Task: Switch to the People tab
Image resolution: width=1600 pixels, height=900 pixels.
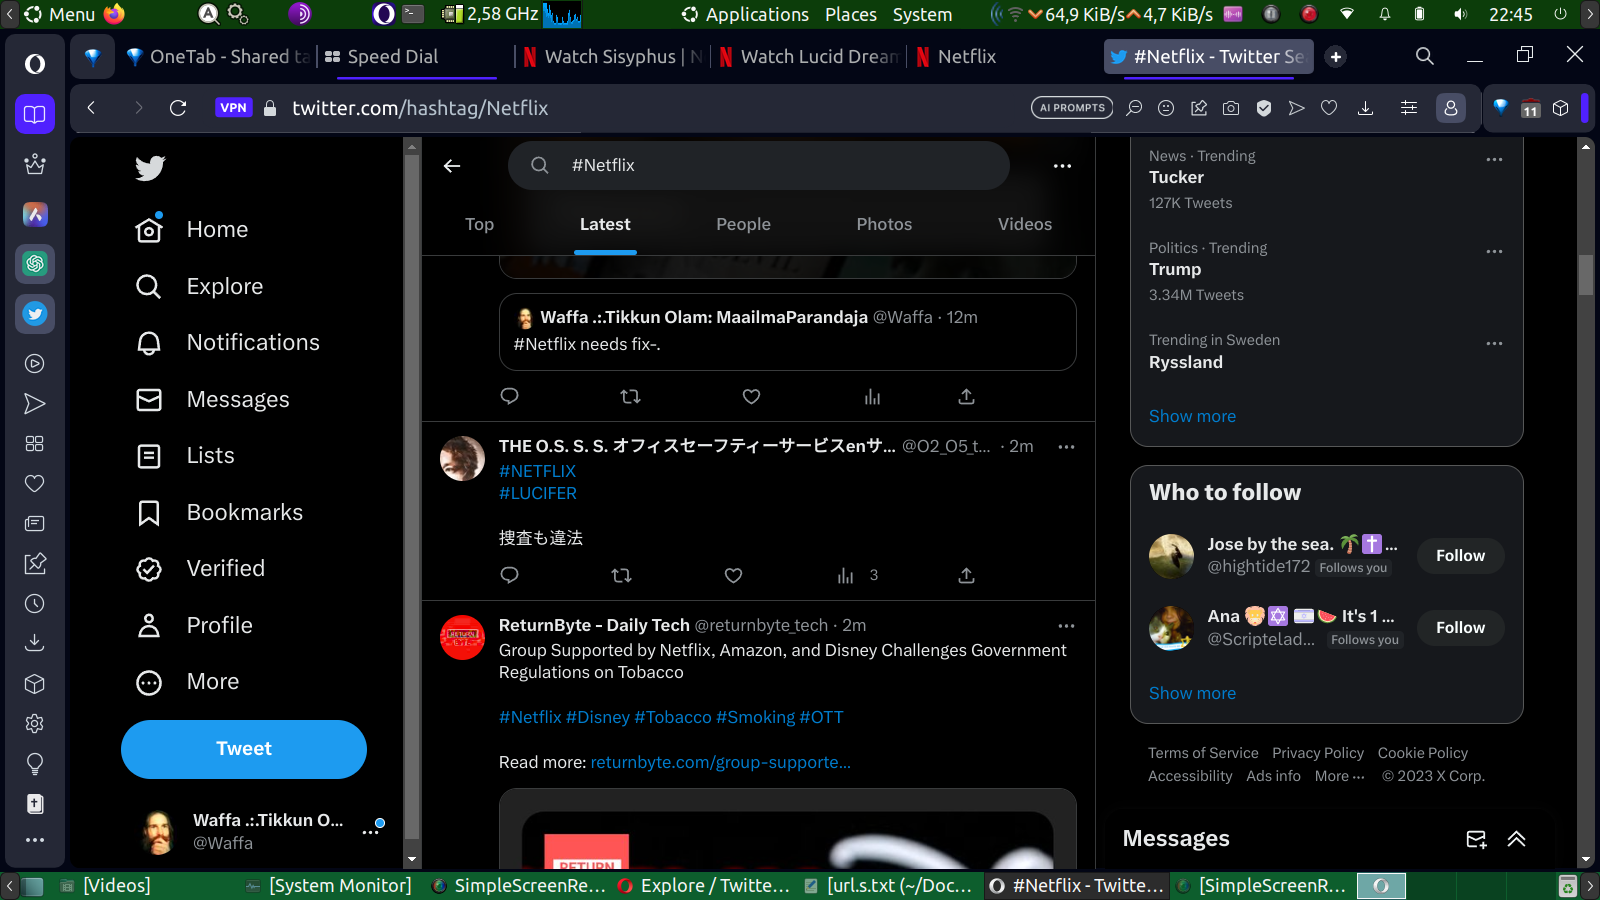Action: click(x=743, y=225)
